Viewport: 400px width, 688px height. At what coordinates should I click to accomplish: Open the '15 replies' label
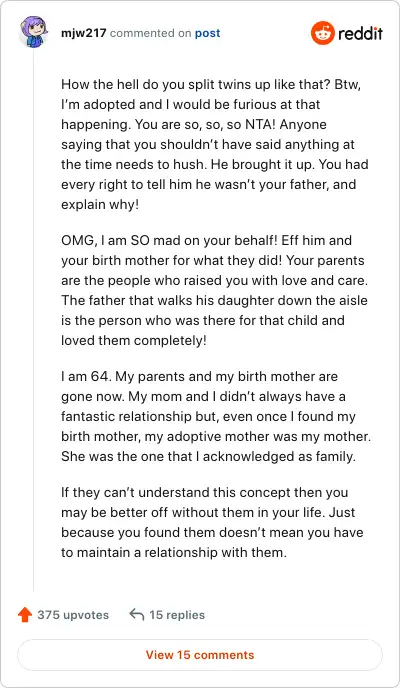point(177,615)
